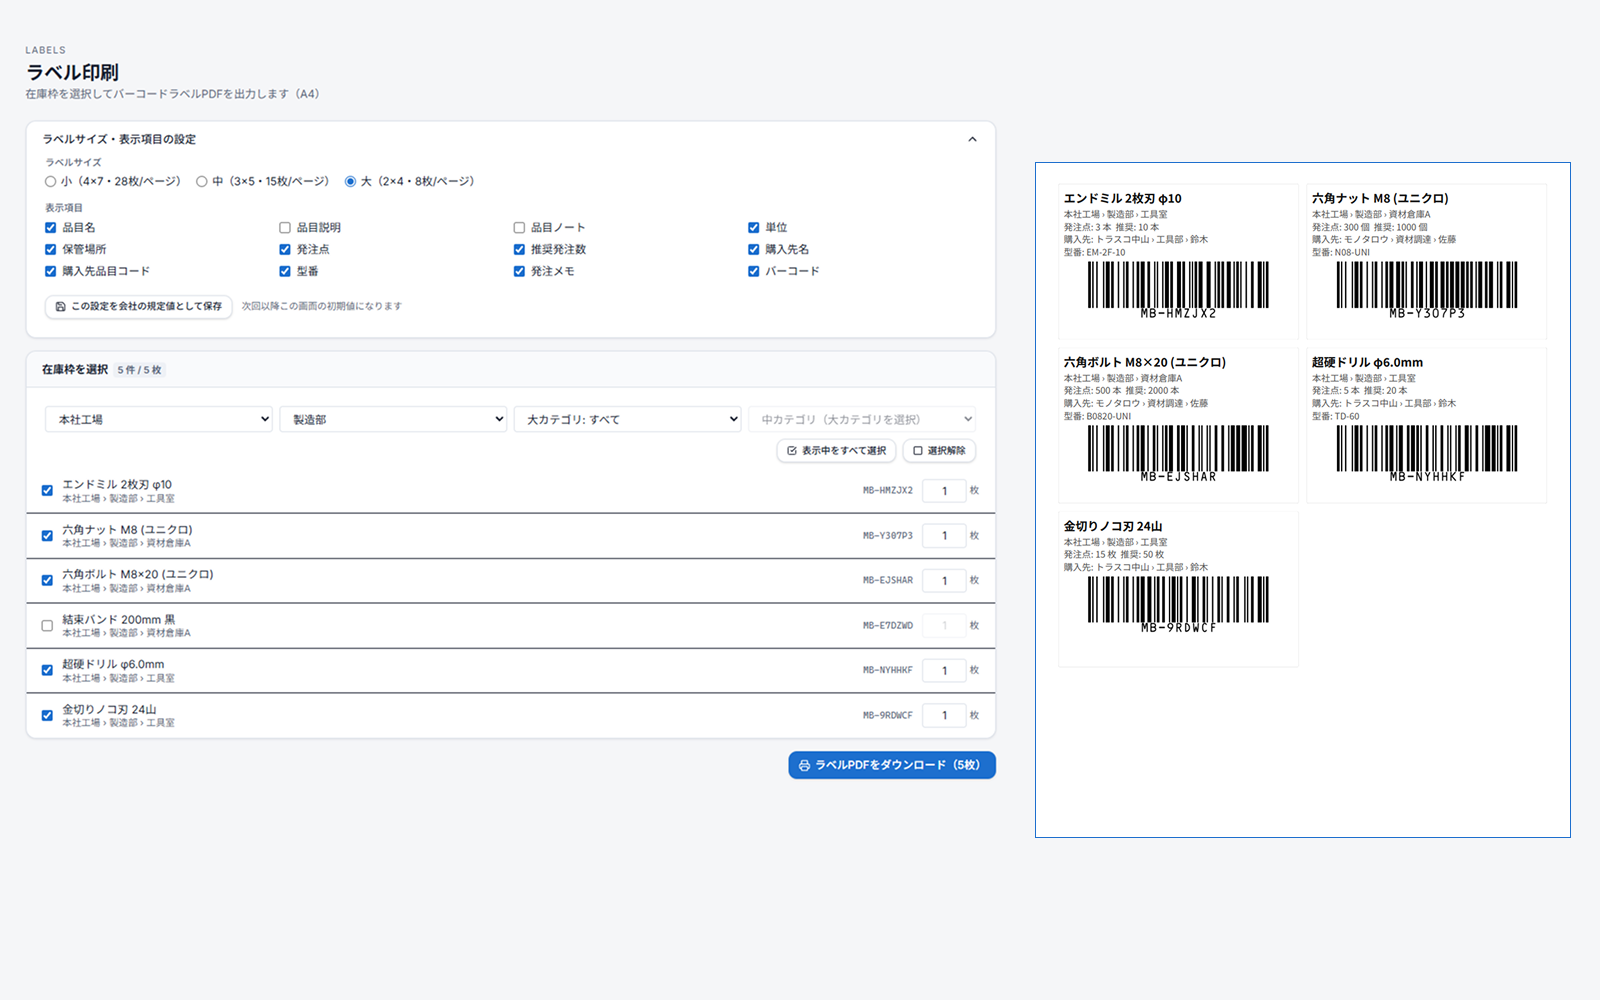Click quantity field for MB-HMZJX2
Viewport: 1600px width, 1000px height.
point(944,491)
